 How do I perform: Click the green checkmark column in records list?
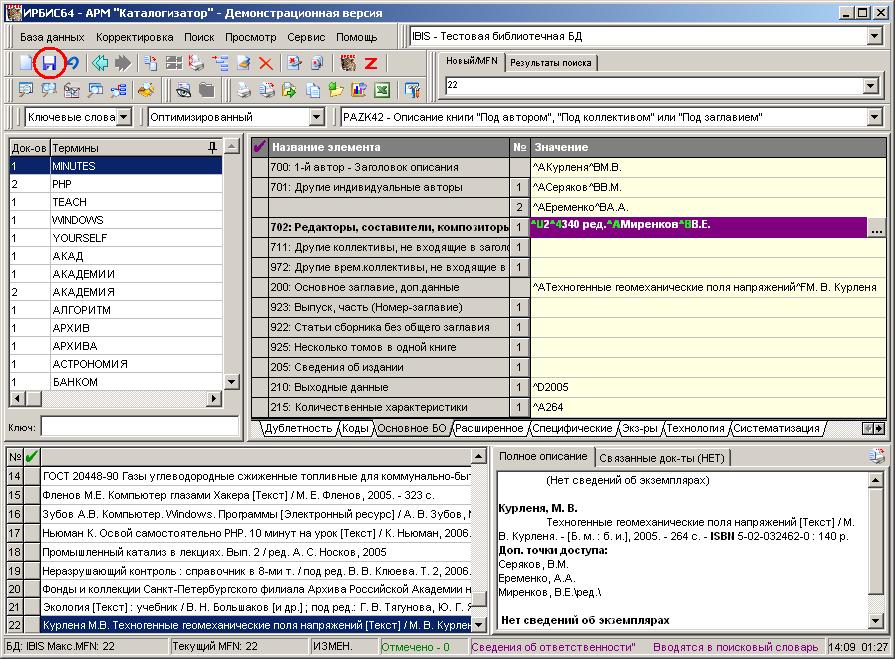point(31,457)
